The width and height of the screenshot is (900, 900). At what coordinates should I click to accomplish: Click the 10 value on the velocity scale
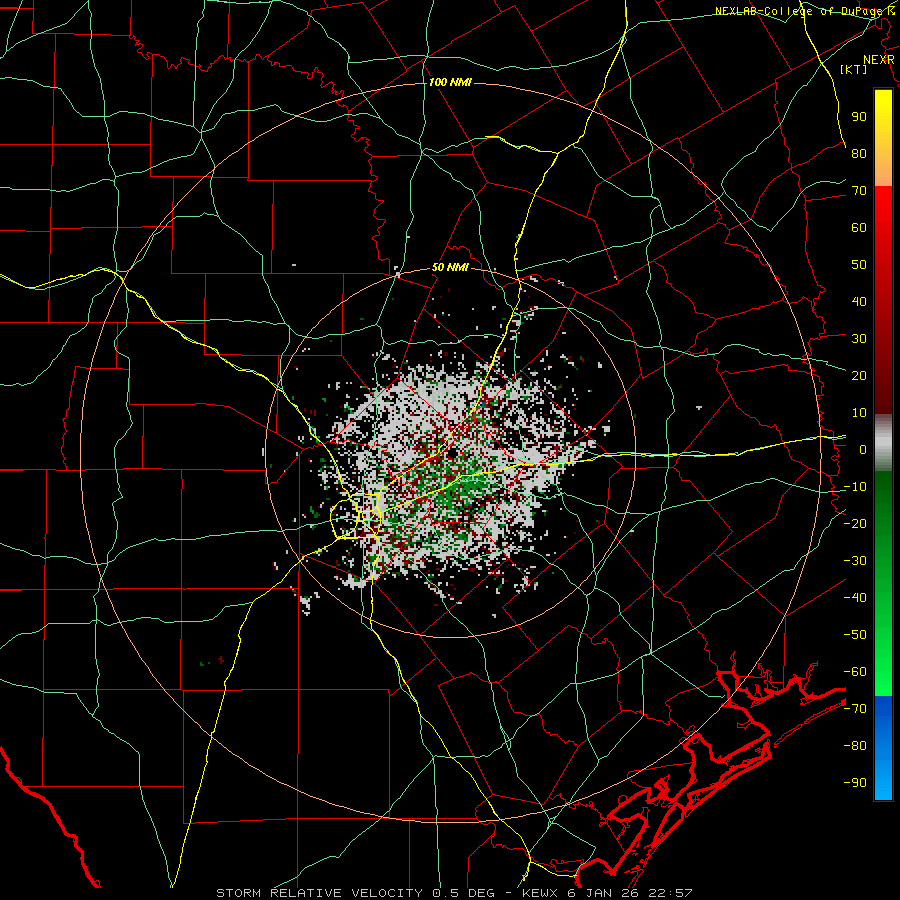[x=859, y=413]
